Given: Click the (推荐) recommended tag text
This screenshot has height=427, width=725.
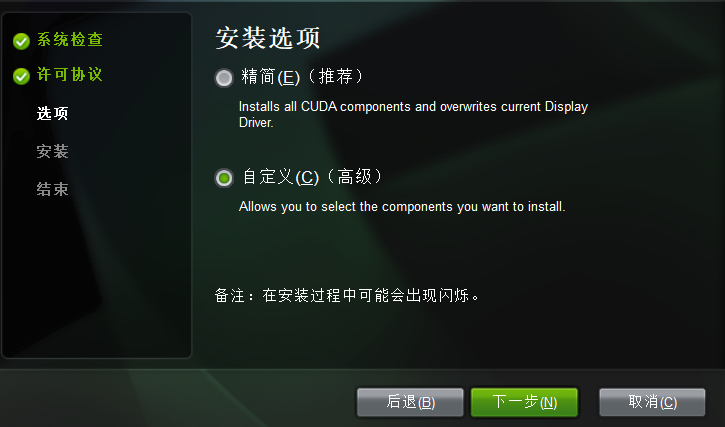Looking at the screenshot, I should (x=335, y=76).
